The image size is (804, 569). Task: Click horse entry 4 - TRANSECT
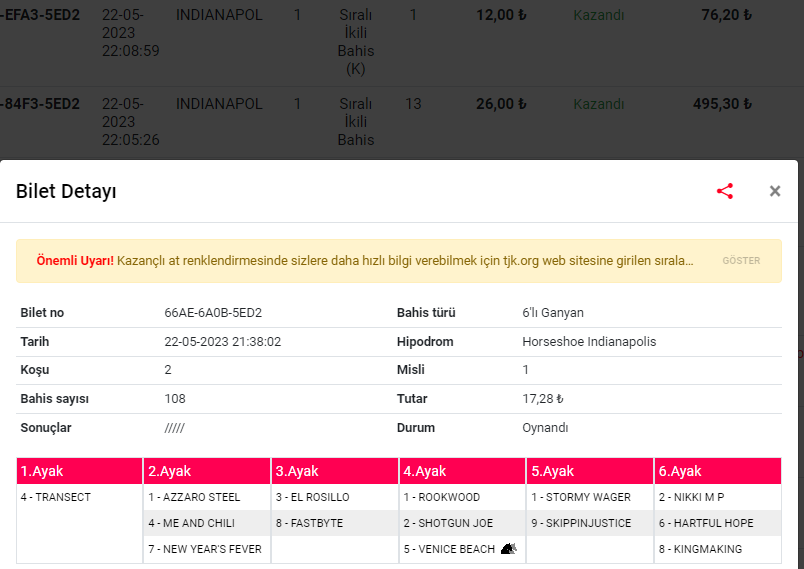tap(55, 497)
